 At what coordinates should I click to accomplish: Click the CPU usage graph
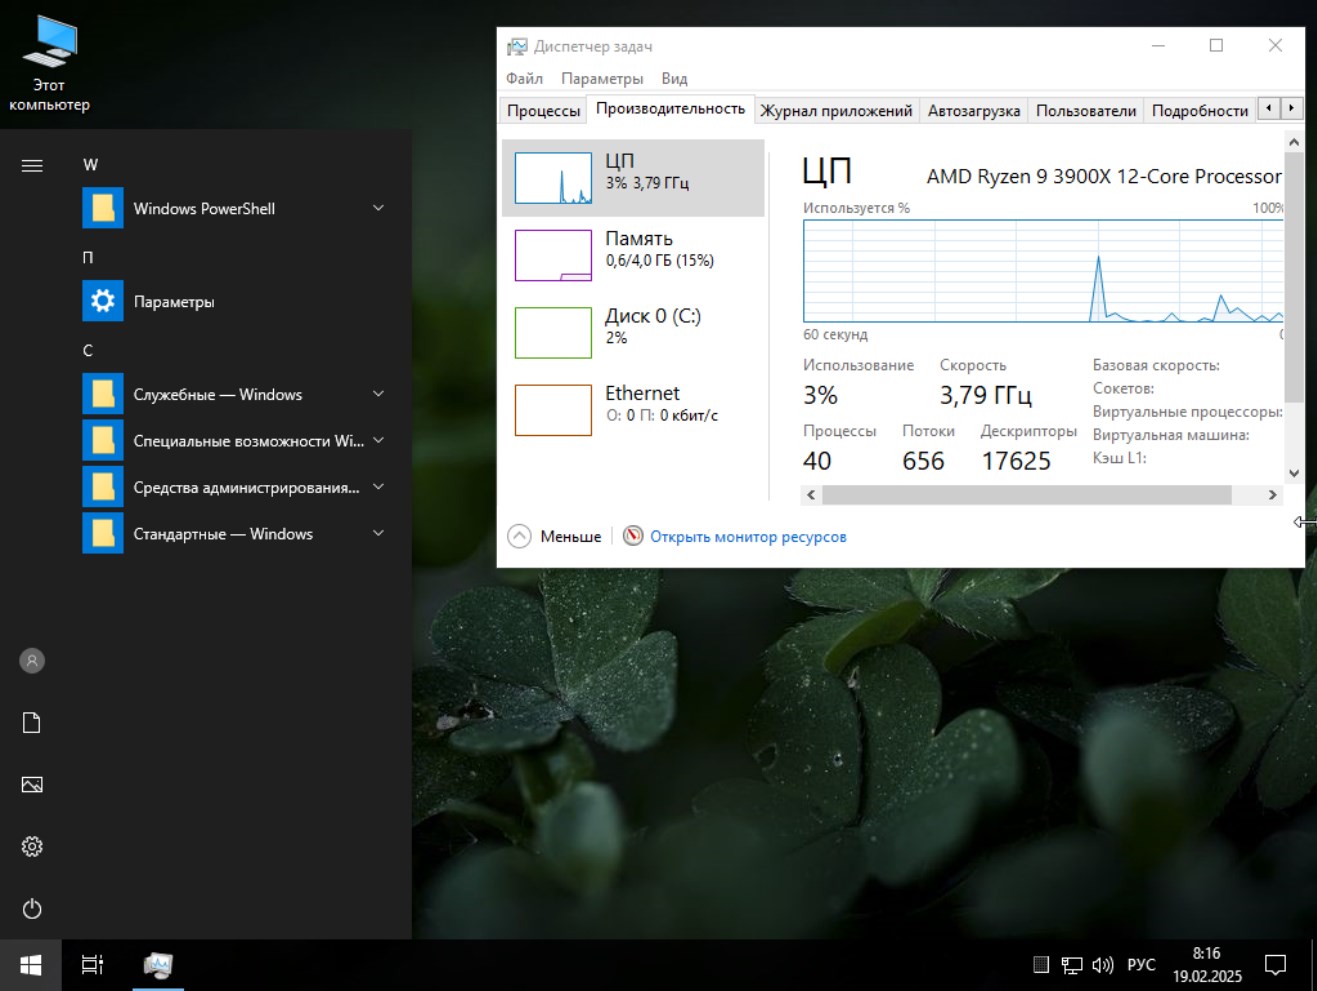[1043, 271]
